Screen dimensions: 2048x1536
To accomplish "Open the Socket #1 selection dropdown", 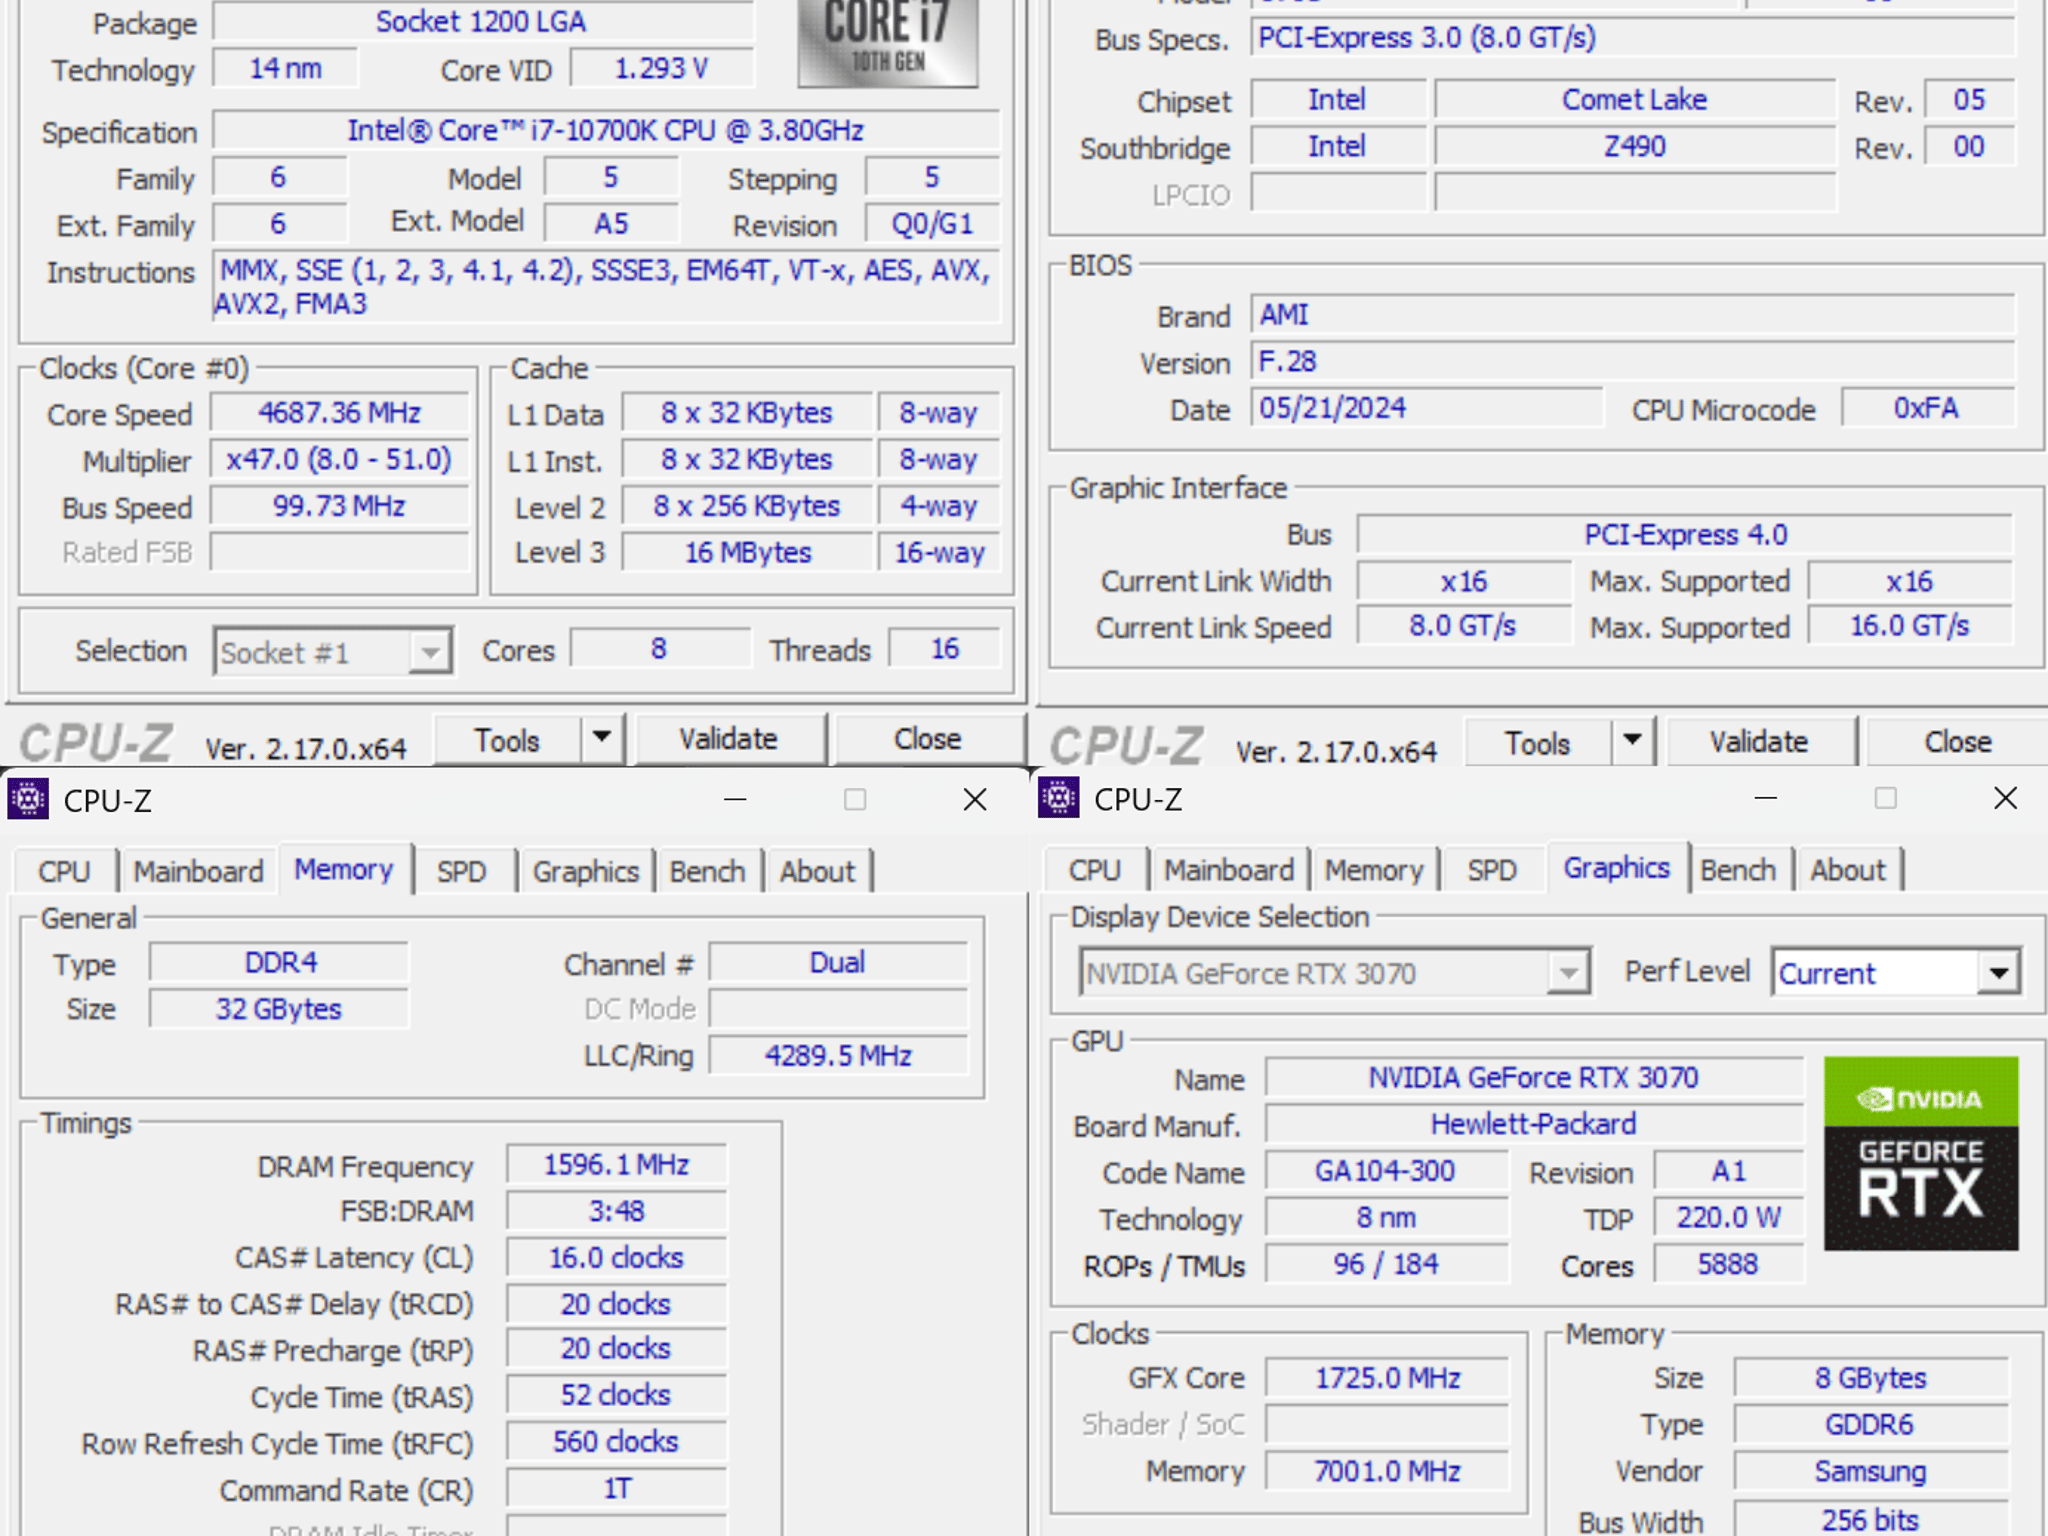I will tap(333, 652).
